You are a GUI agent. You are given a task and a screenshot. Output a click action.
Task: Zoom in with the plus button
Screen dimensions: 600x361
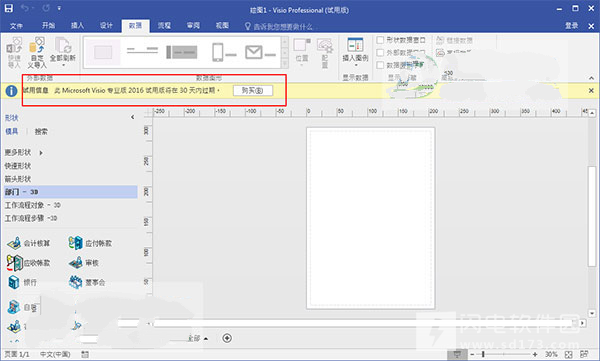coord(535,354)
